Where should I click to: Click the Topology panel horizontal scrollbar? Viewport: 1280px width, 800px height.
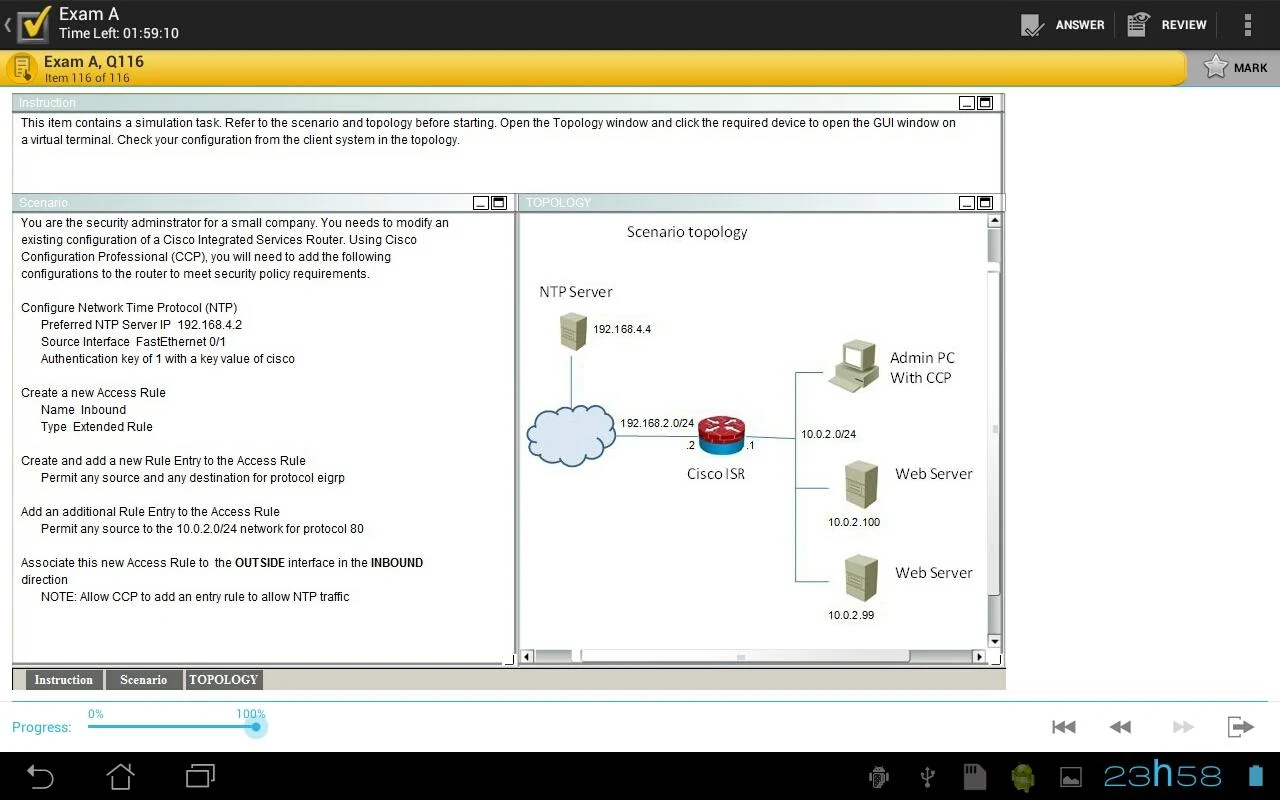click(x=740, y=656)
